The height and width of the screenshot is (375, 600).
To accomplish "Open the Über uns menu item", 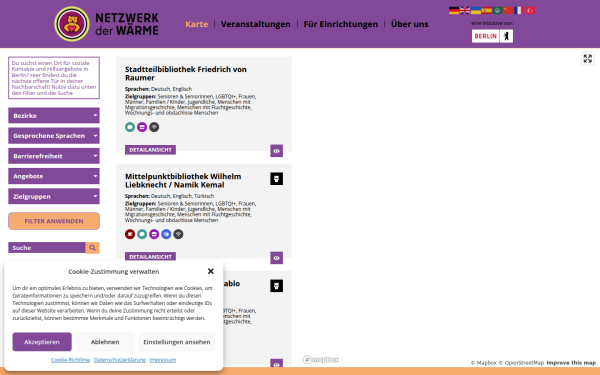I will click(x=409, y=24).
